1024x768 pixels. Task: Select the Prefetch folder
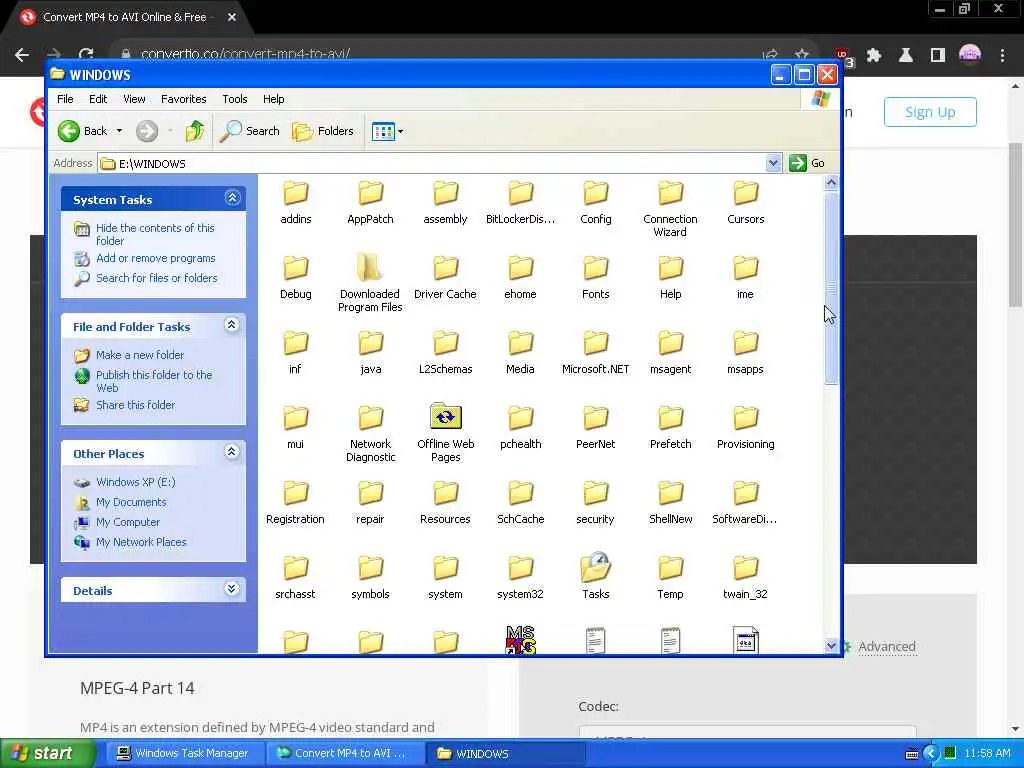671,427
